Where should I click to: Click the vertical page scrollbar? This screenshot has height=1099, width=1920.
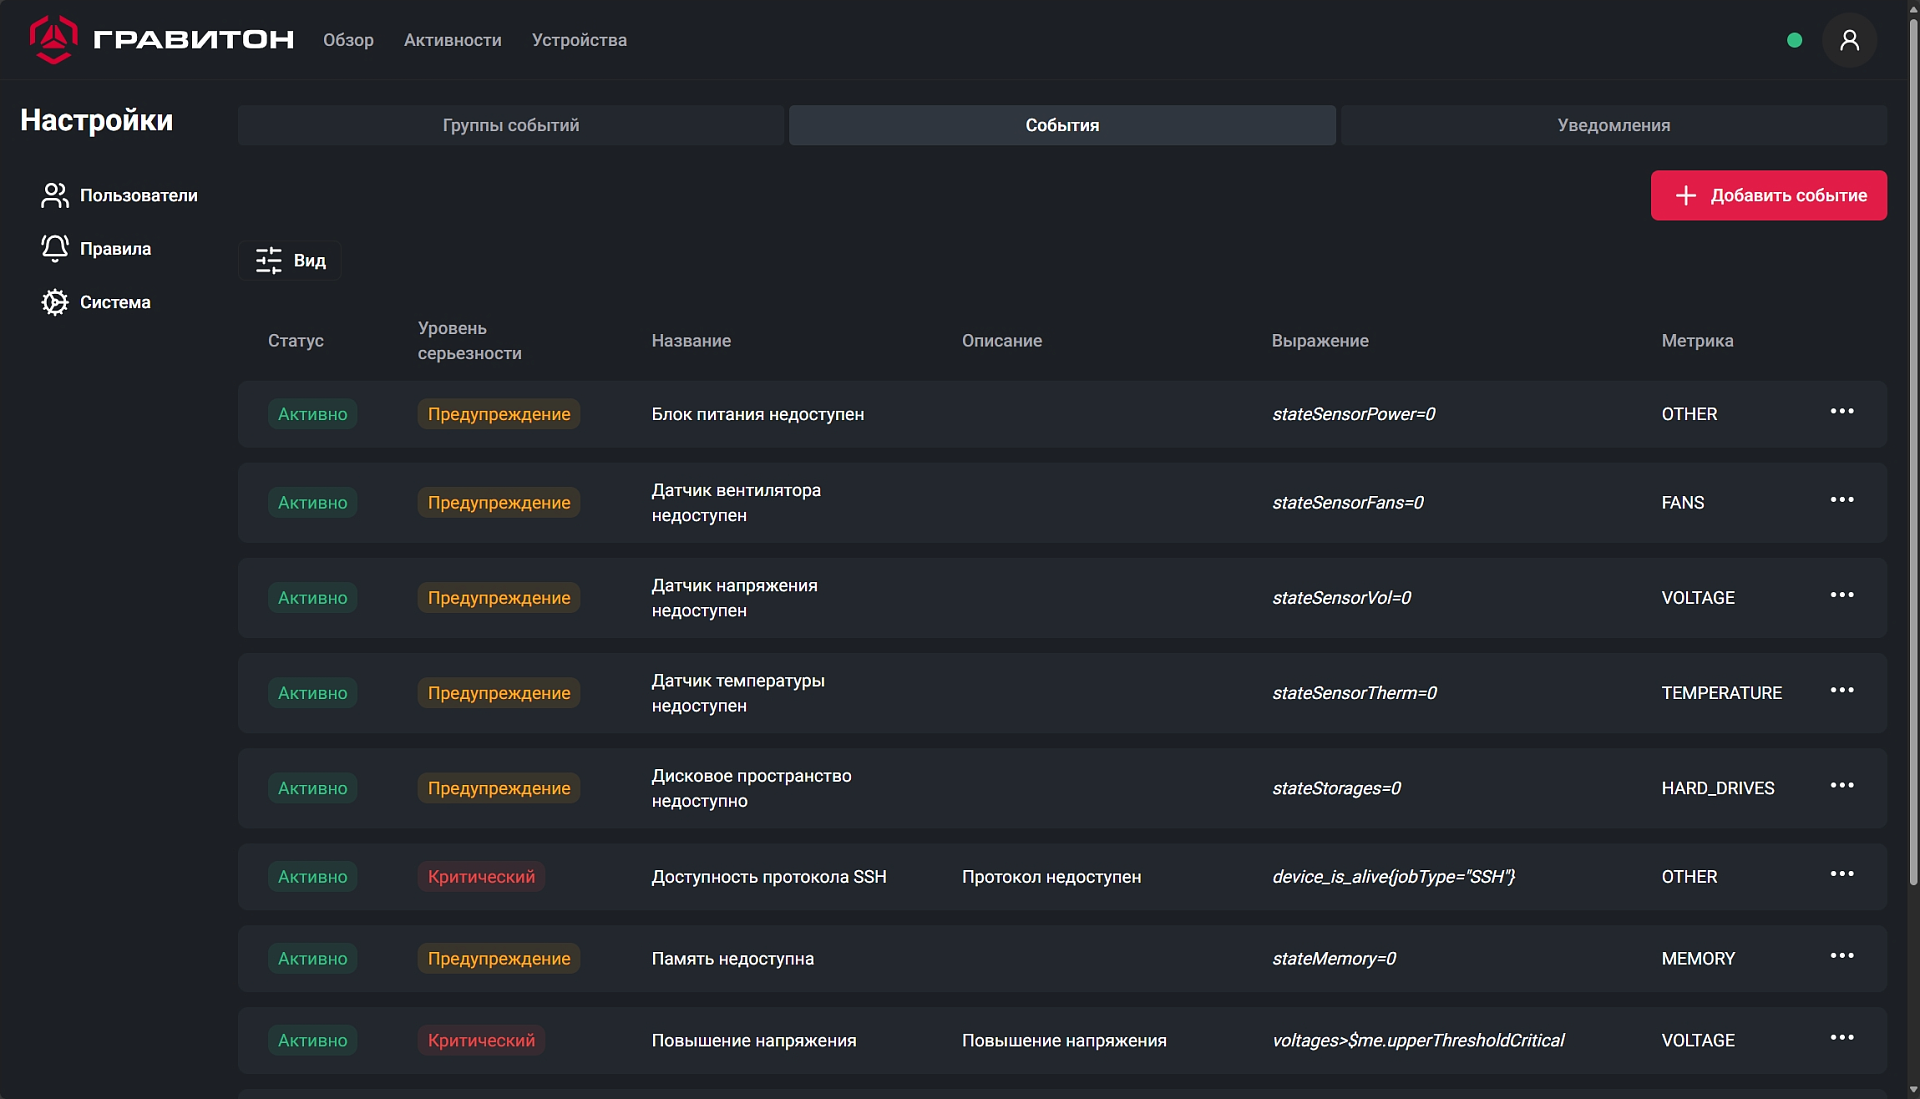(1913, 450)
